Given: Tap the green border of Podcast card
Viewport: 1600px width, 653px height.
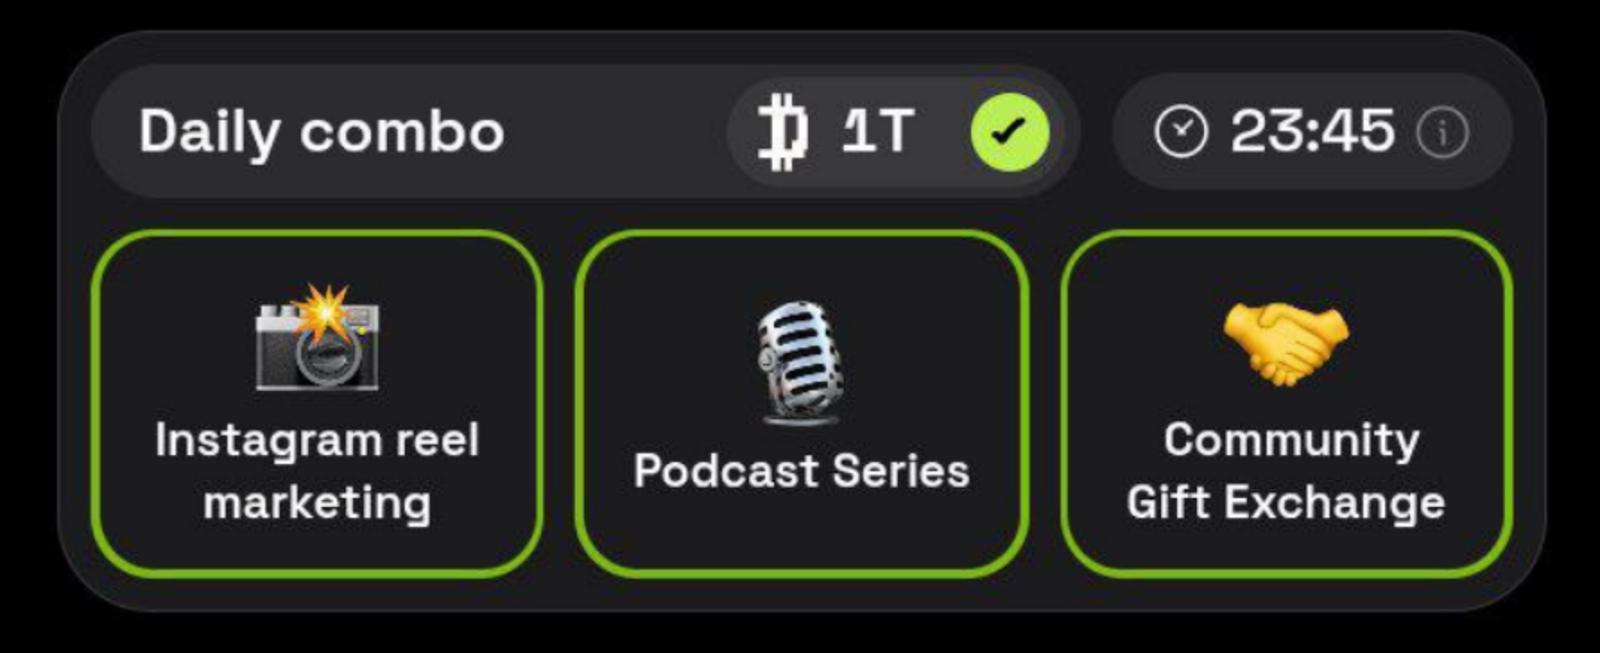Looking at the screenshot, I should pyautogui.click(x=801, y=235).
